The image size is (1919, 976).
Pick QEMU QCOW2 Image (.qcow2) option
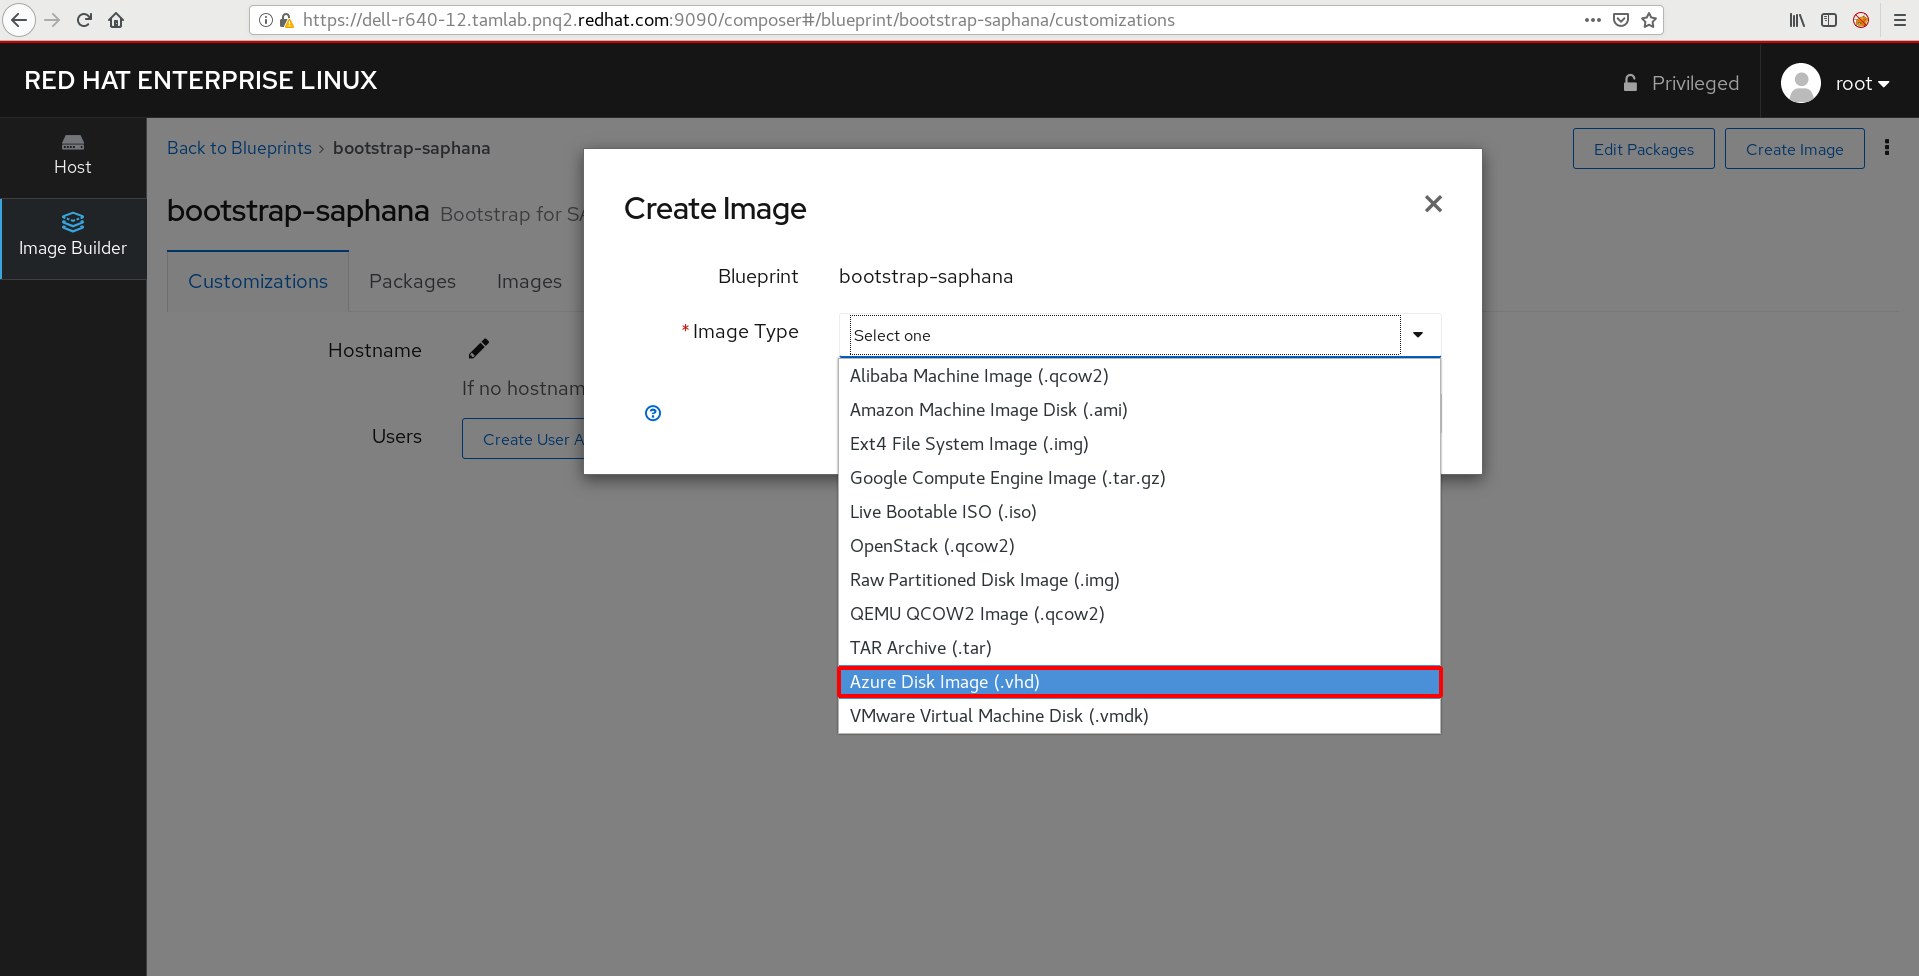tap(977, 614)
